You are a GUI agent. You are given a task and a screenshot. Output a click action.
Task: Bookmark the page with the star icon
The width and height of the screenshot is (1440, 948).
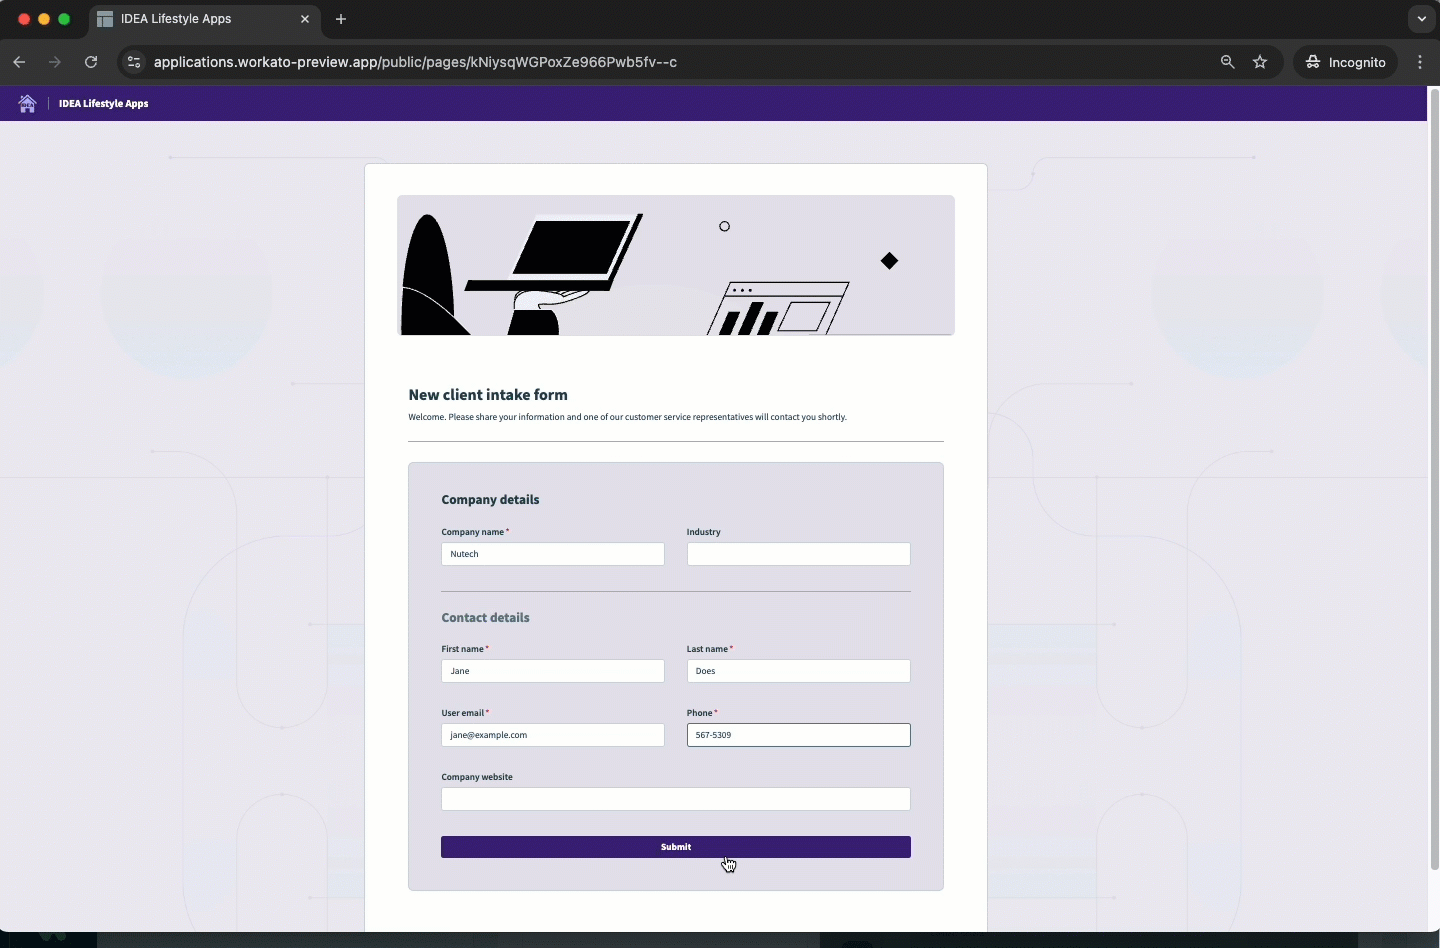click(1261, 62)
